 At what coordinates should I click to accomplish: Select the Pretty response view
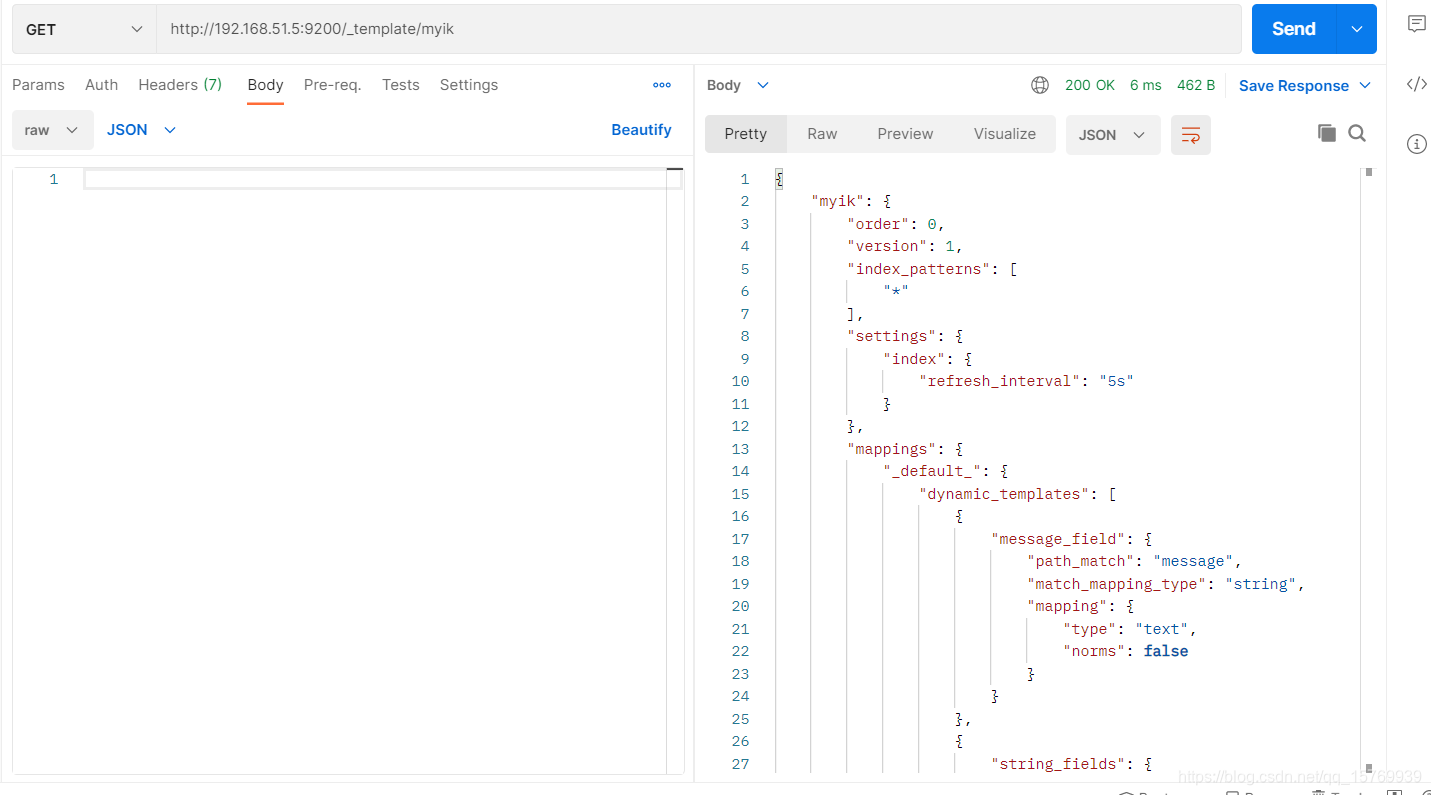click(746, 134)
